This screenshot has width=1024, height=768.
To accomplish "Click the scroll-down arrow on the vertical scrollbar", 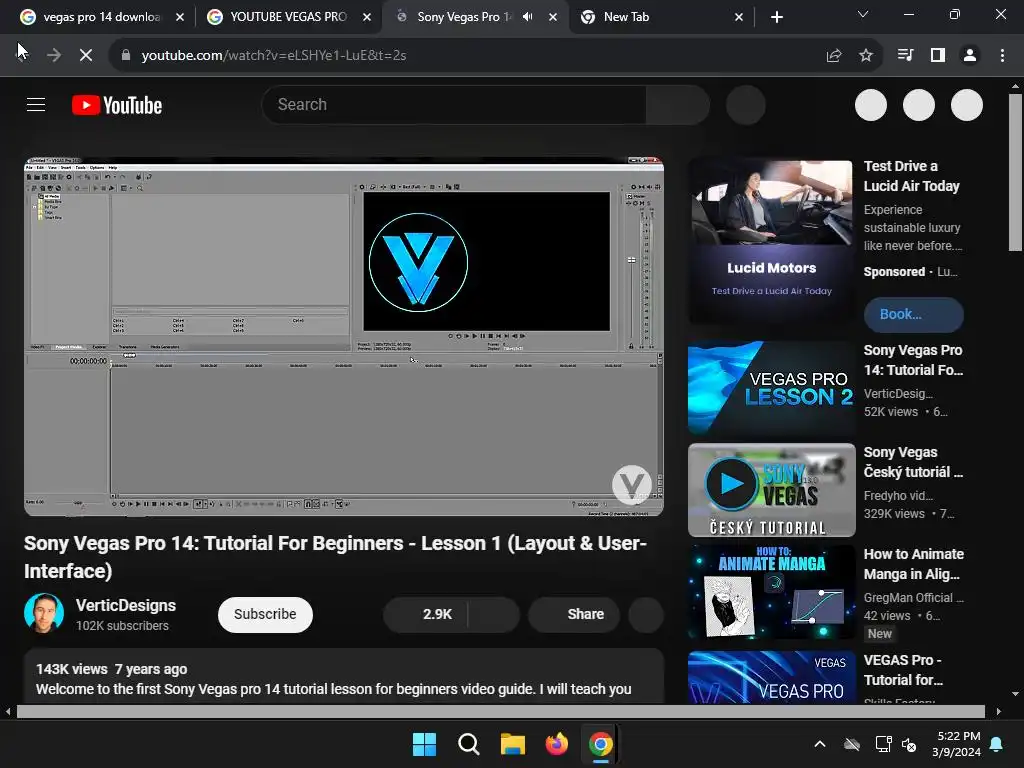I will tap(1015, 694).
